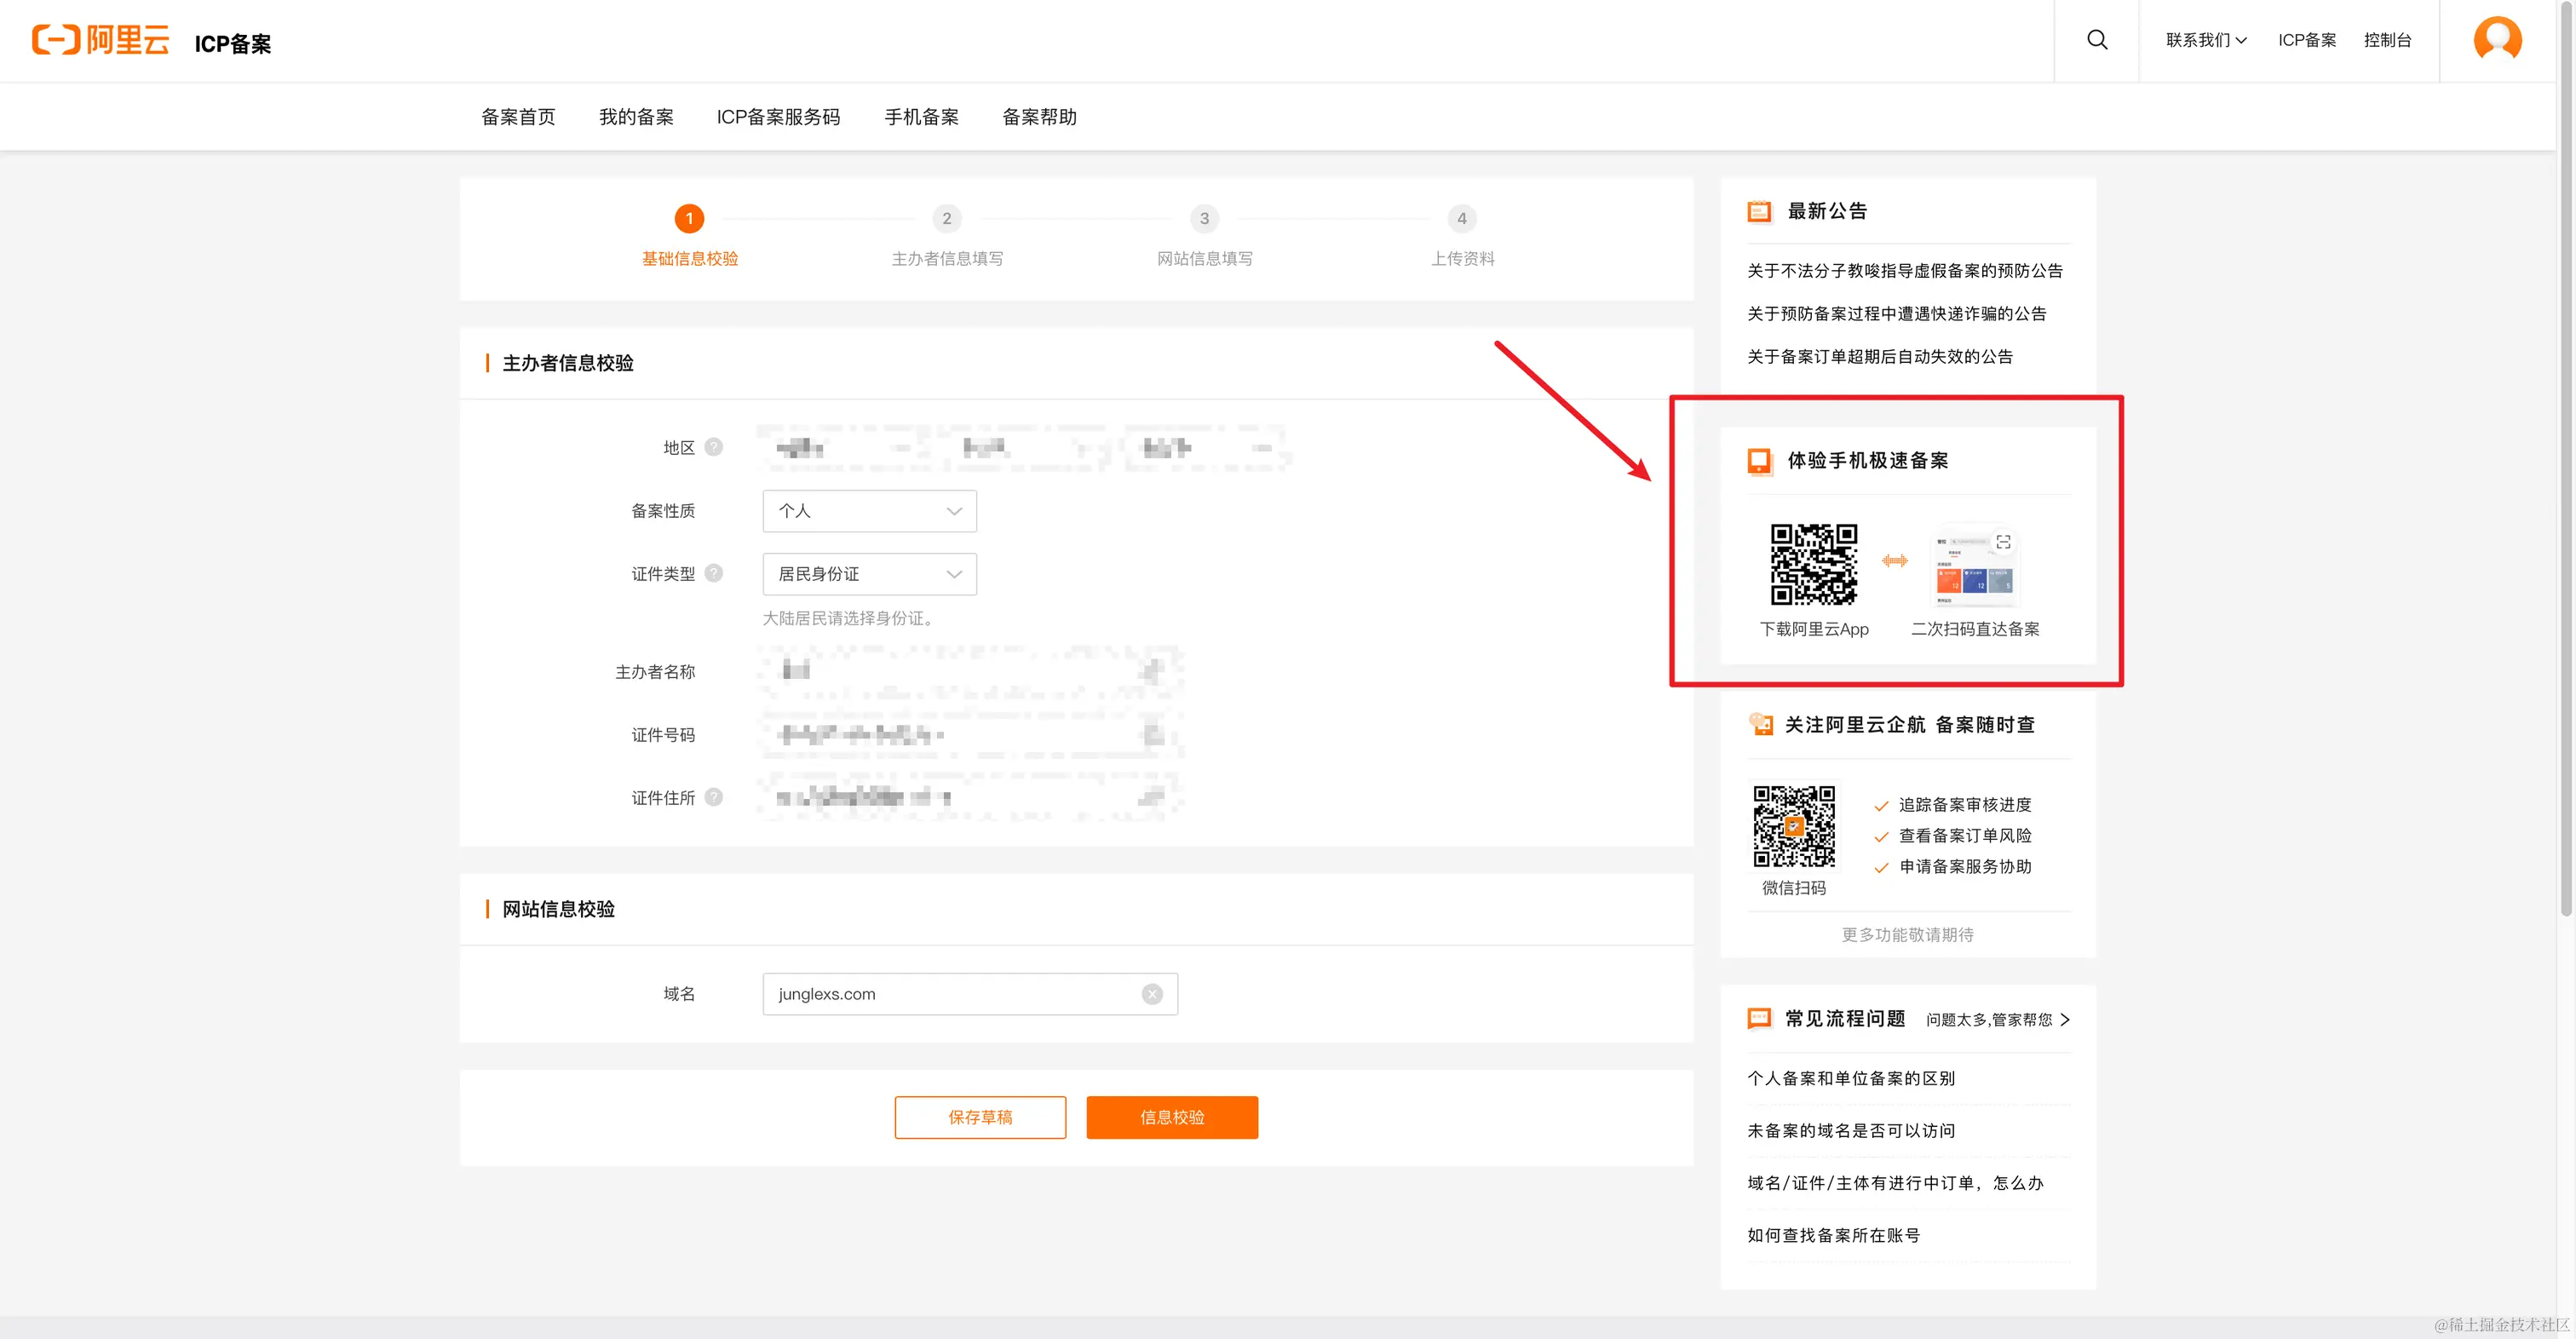Clear the domain field with X icon
Image resolution: width=2576 pixels, height=1339 pixels.
point(1152,994)
